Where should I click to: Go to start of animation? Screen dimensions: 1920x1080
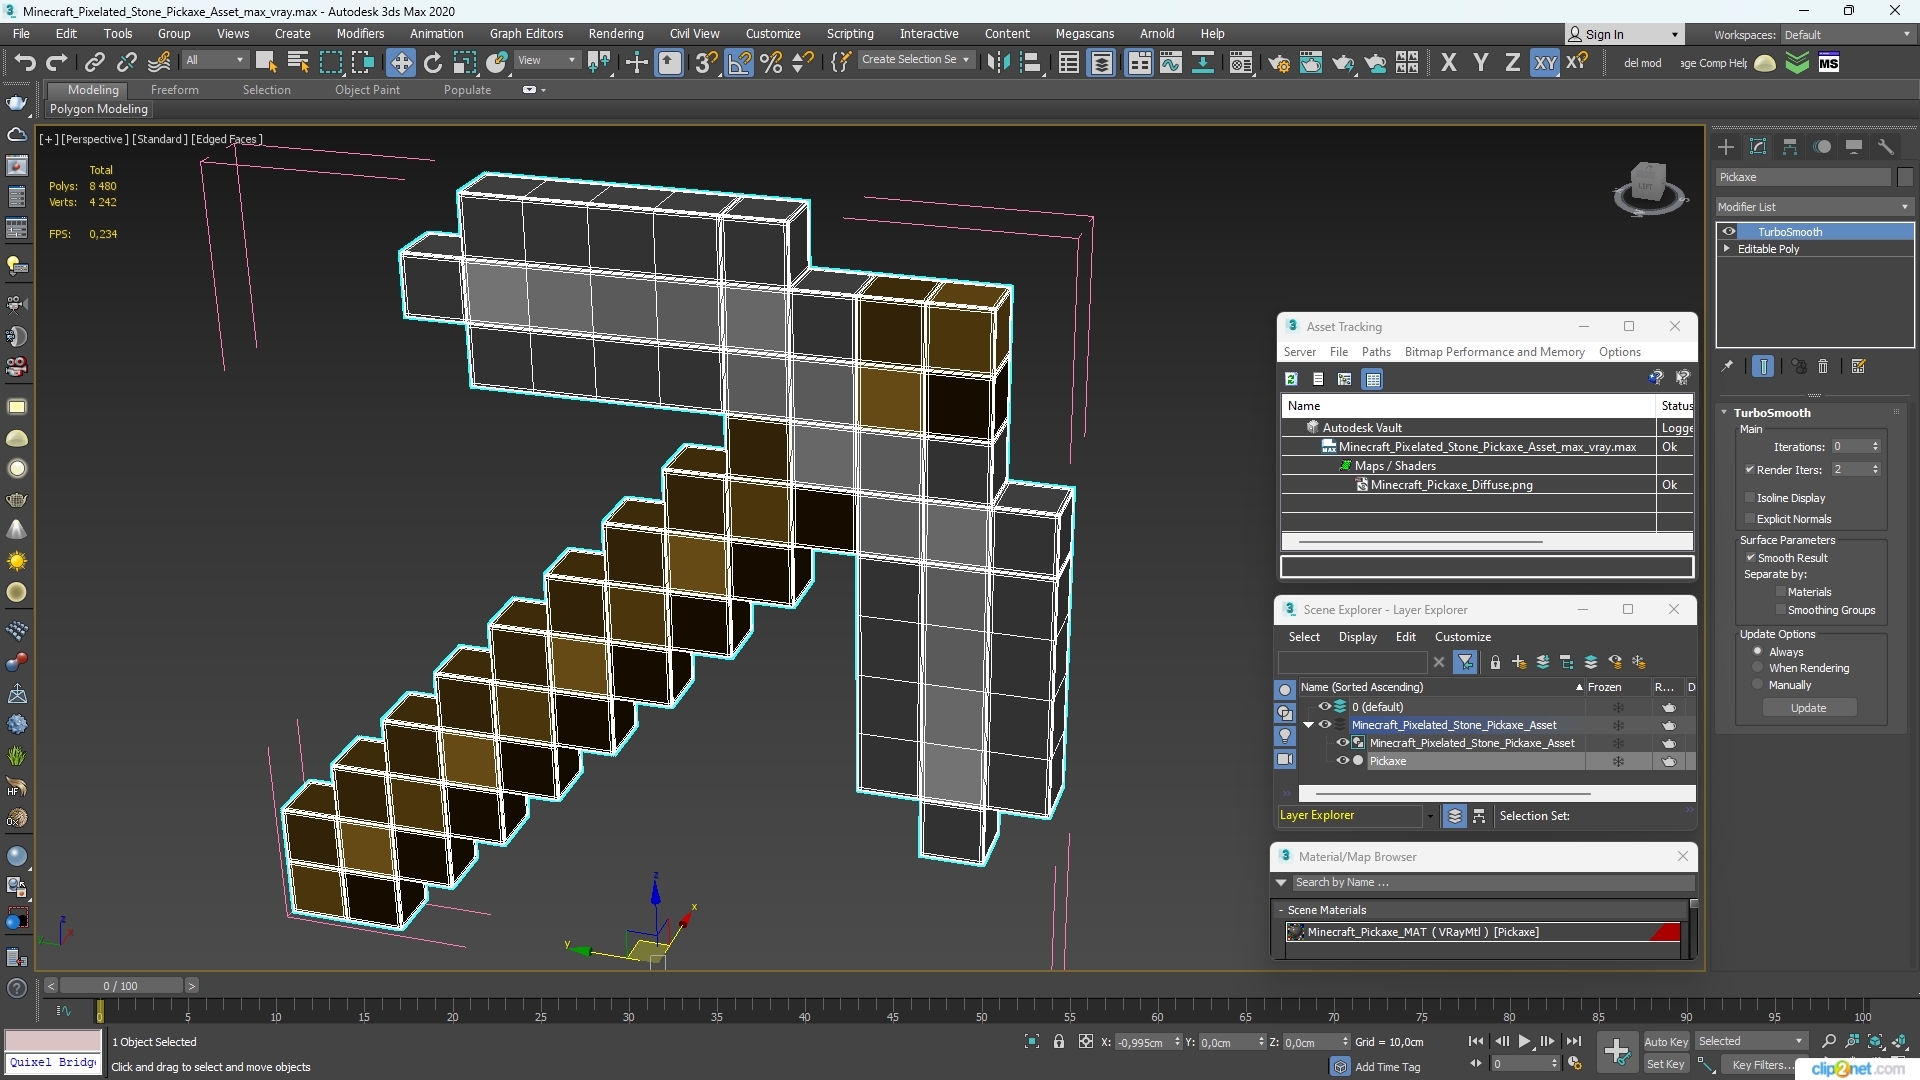tap(1476, 1042)
